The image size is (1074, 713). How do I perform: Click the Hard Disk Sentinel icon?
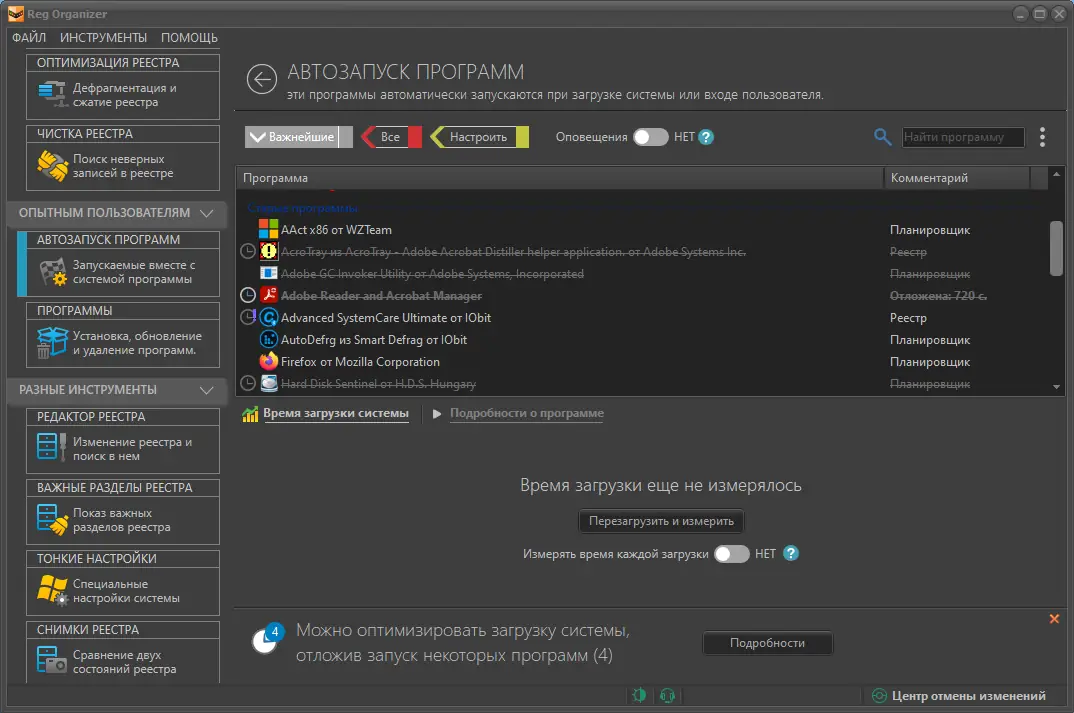[x=268, y=383]
